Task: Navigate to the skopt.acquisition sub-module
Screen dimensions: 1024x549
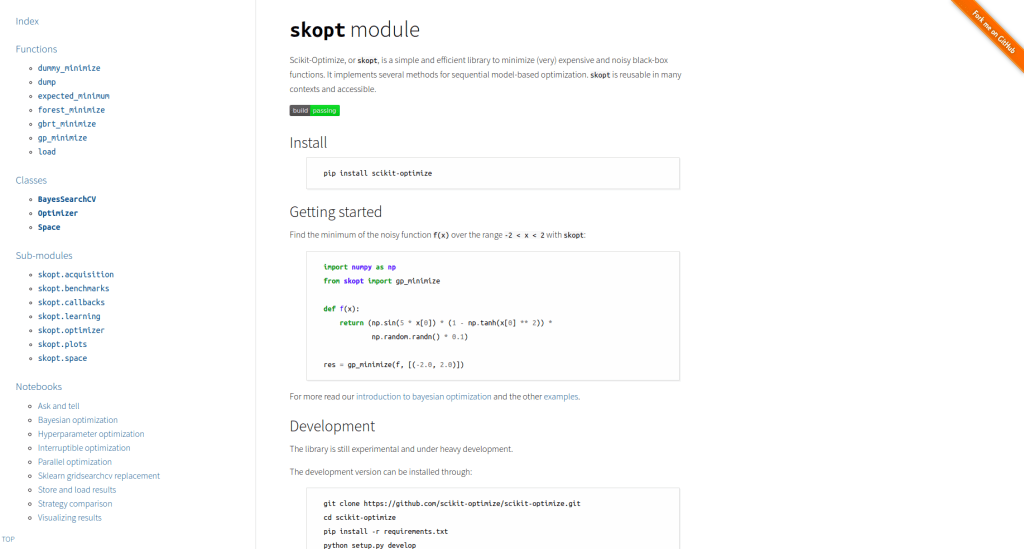Action: click(x=76, y=274)
